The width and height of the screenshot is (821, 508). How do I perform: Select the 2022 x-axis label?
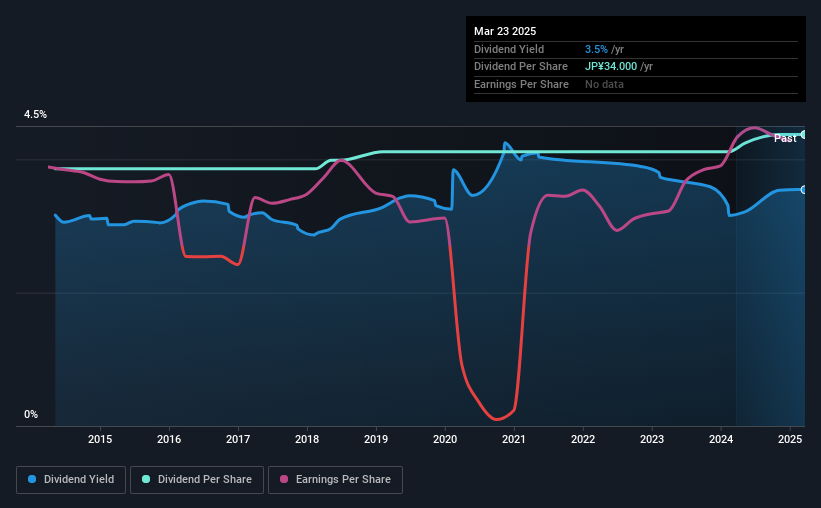click(583, 439)
